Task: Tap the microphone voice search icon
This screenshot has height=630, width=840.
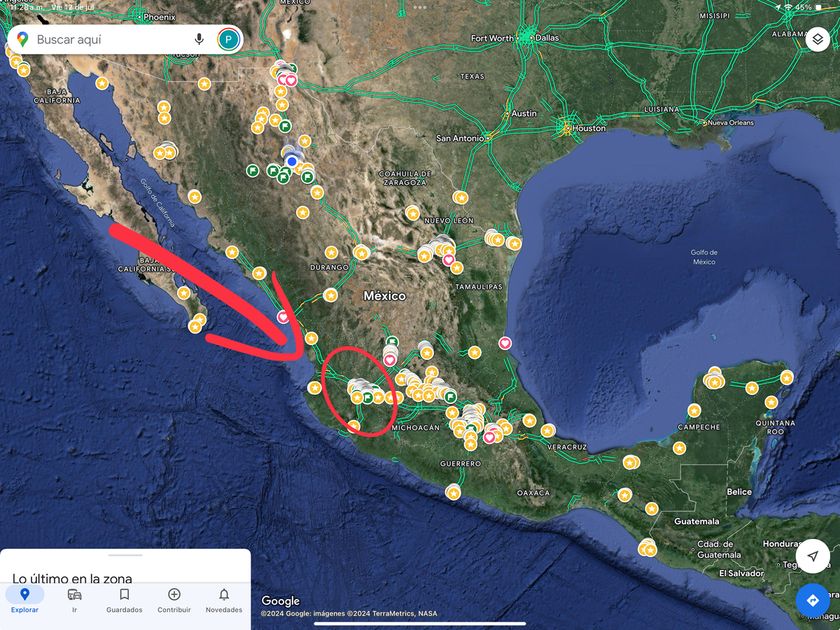Action: 199,39
